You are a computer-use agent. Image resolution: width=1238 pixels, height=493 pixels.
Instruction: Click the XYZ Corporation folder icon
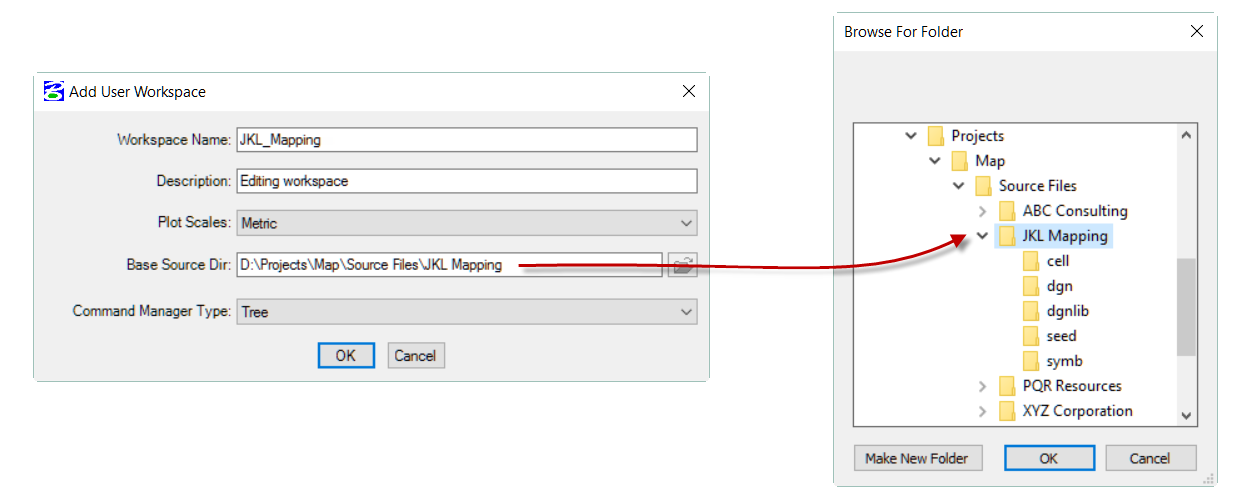[1007, 411]
